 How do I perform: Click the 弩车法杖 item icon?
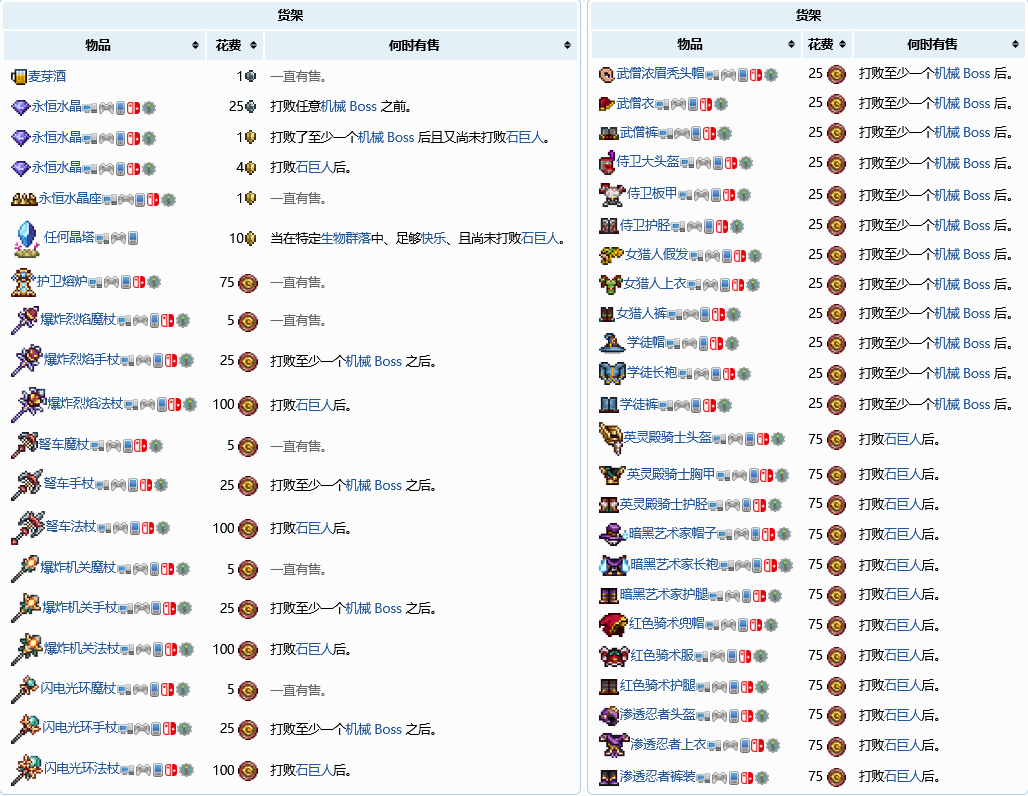(x=27, y=527)
